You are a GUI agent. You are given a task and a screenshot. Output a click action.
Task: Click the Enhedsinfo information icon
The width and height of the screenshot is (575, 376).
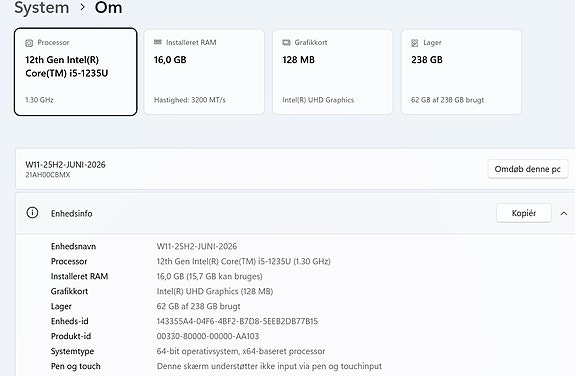click(32, 212)
